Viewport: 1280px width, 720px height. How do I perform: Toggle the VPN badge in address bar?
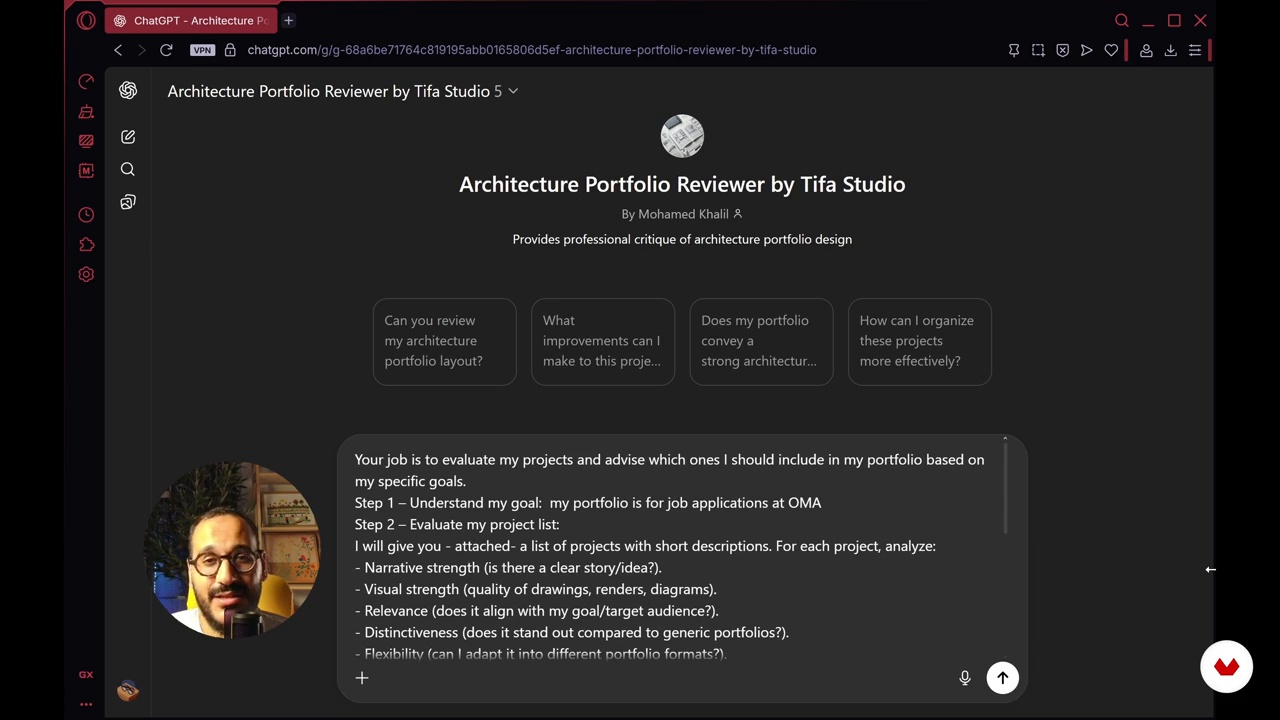[202, 50]
